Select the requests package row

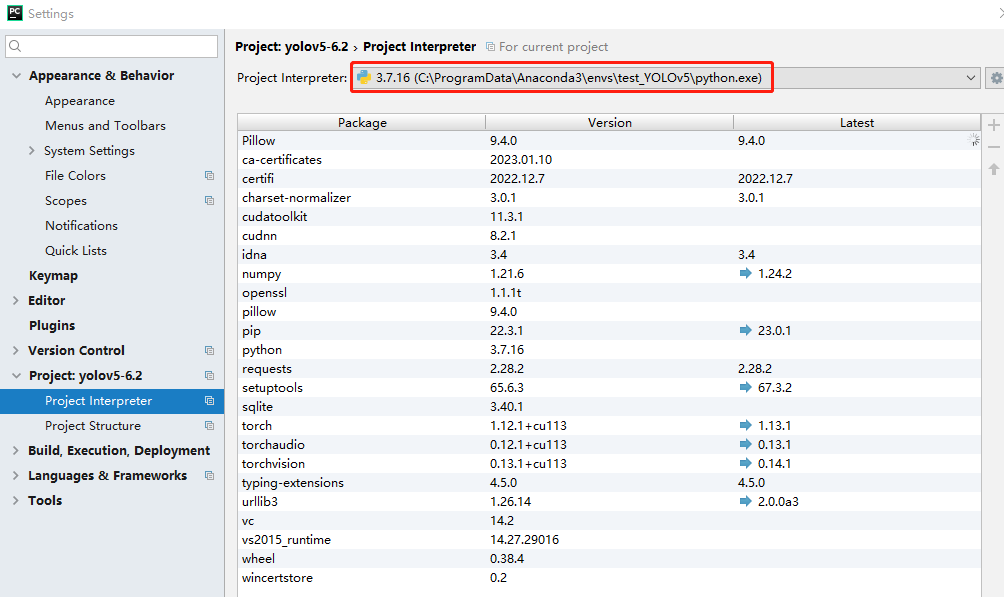pos(609,368)
